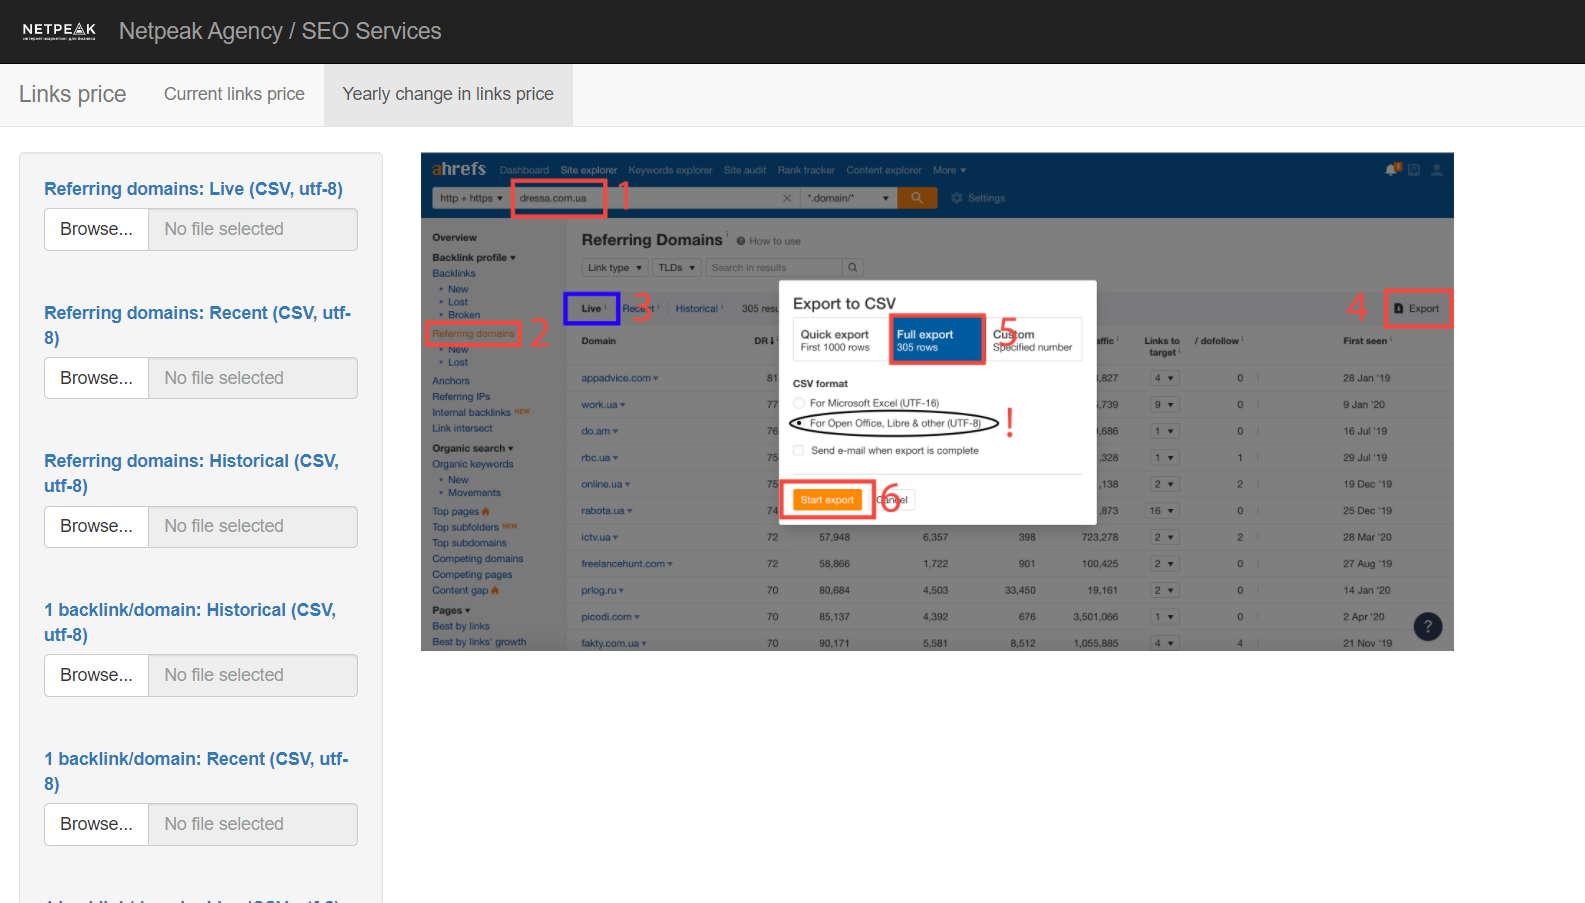The image size is (1585, 903).
Task: Click the file field under 1 backlink/domain: Recent
Action: tap(253, 824)
